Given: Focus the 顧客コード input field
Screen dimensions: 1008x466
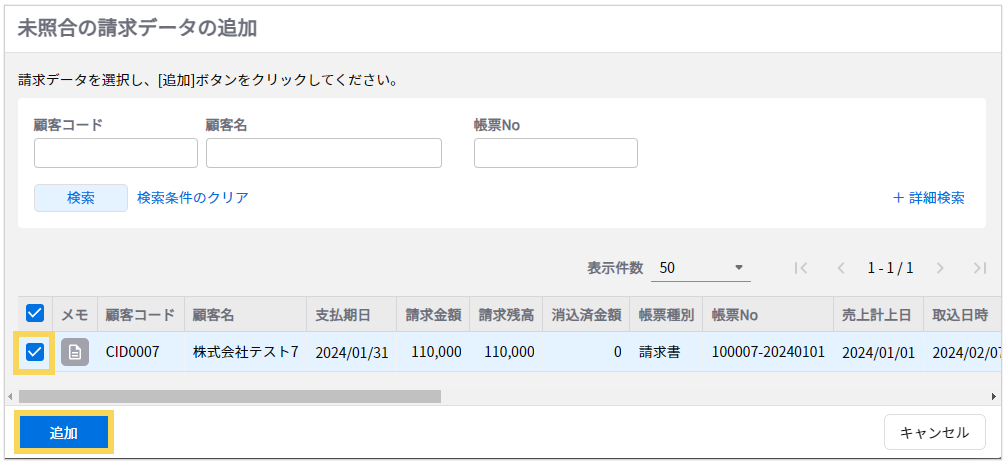Looking at the screenshot, I should coord(116,153).
